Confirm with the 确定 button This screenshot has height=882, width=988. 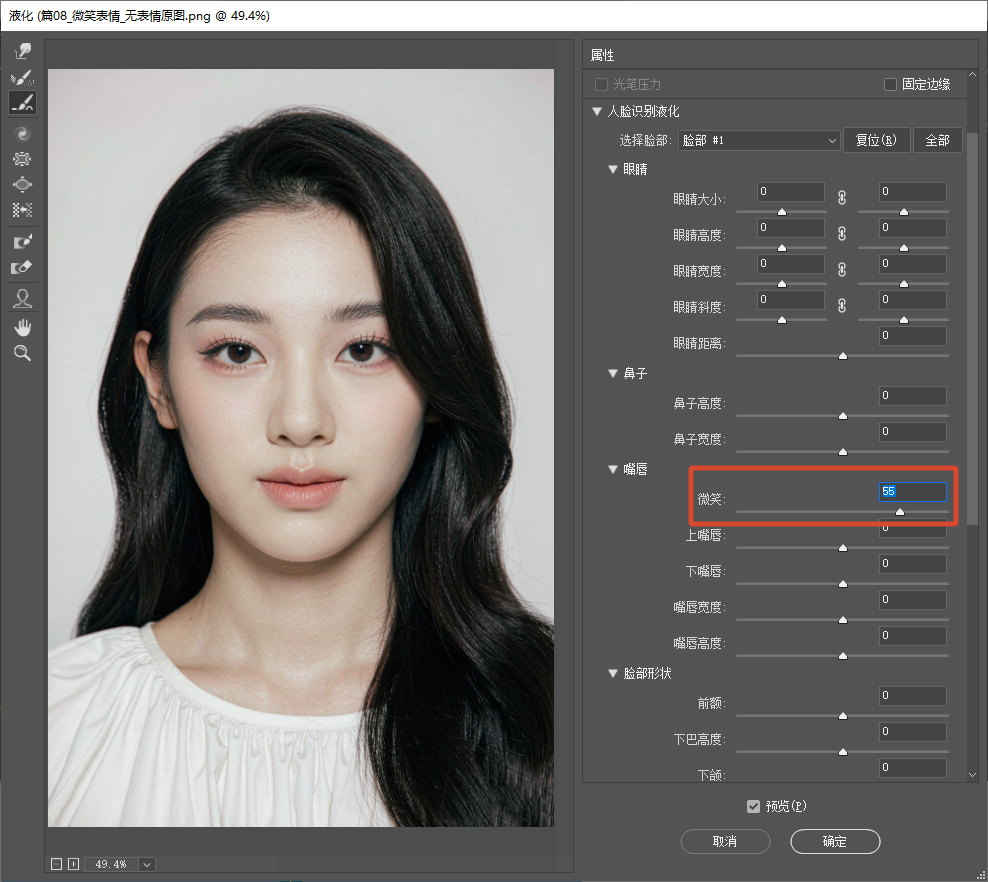(835, 841)
